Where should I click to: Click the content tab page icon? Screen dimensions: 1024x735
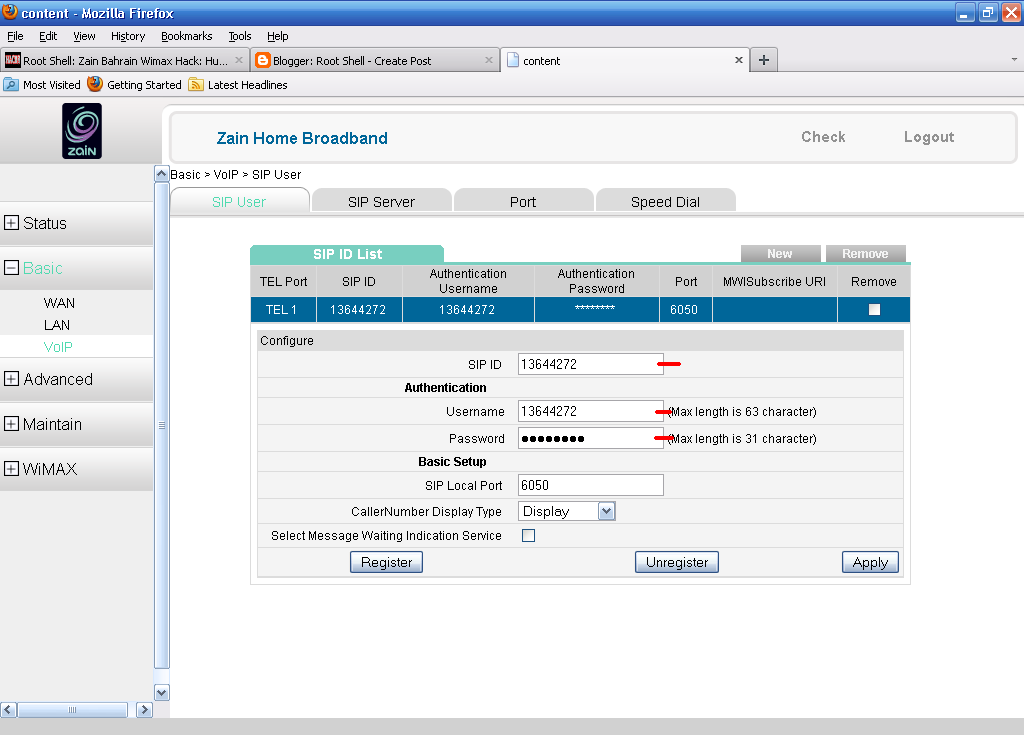tap(513, 61)
